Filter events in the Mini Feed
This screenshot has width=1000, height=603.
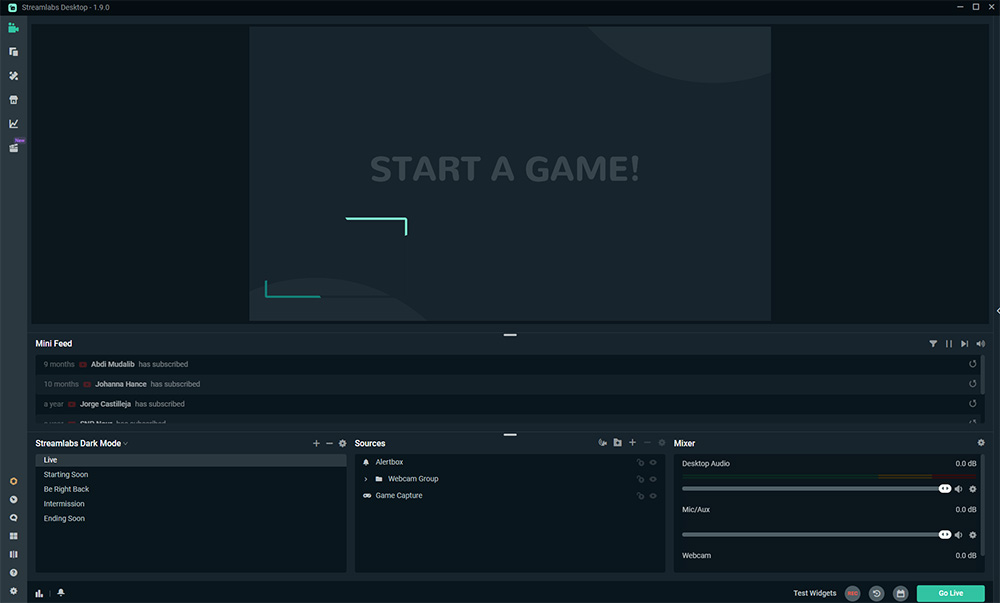coord(933,343)
